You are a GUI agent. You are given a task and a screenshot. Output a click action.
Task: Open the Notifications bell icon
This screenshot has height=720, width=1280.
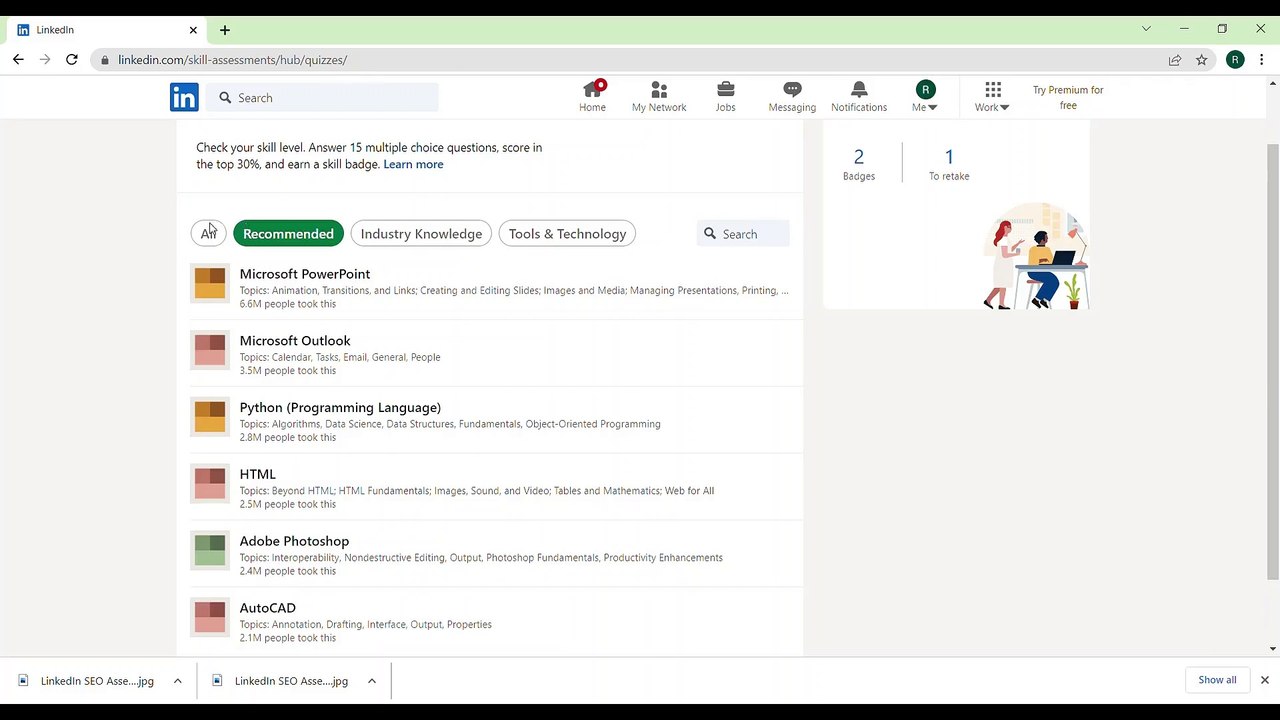(x=859, y=97)
